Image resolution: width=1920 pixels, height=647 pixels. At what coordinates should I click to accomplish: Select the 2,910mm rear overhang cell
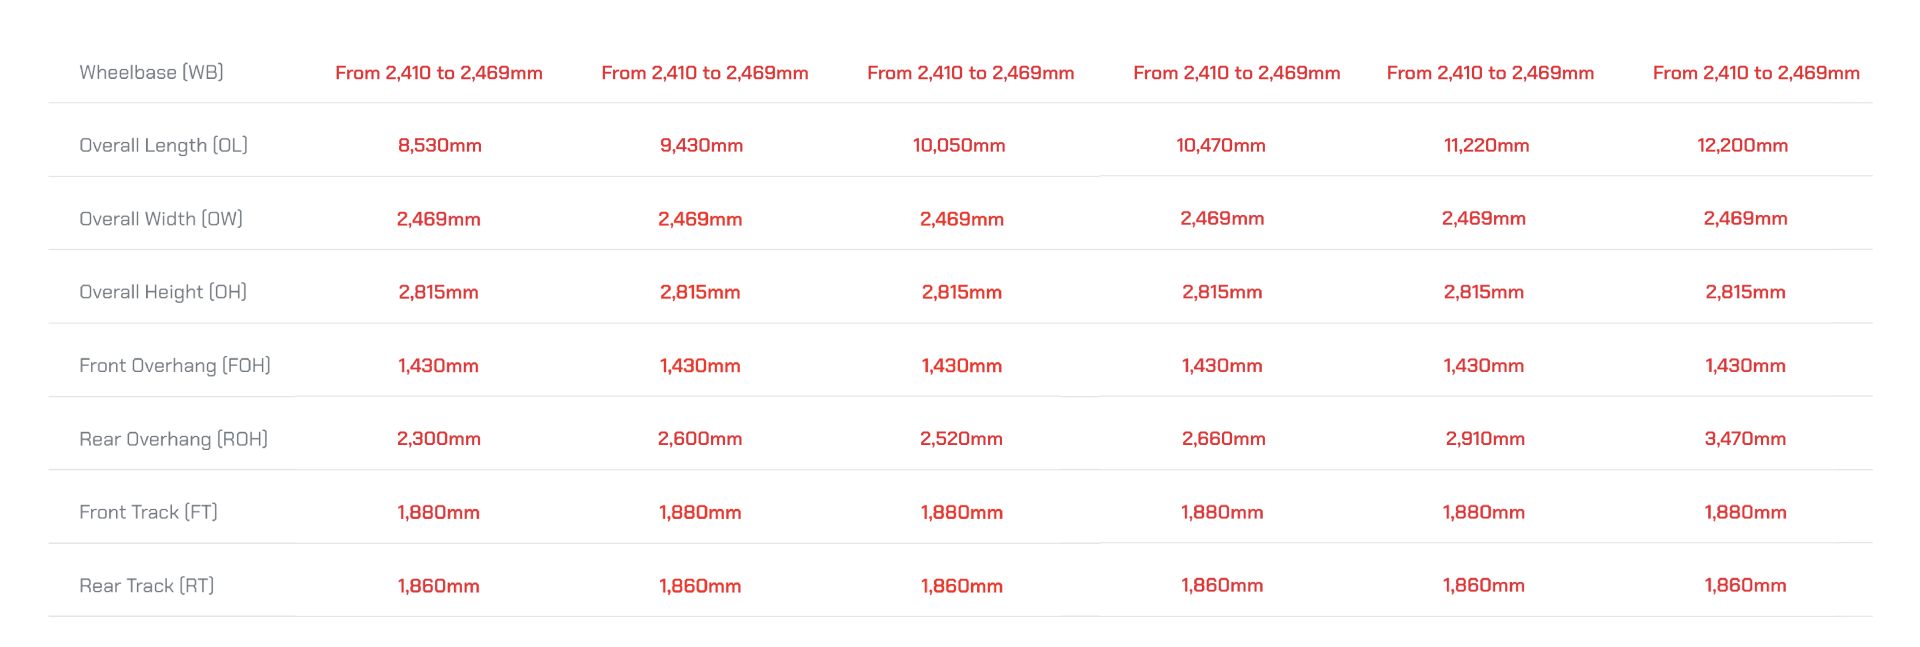1485,438
